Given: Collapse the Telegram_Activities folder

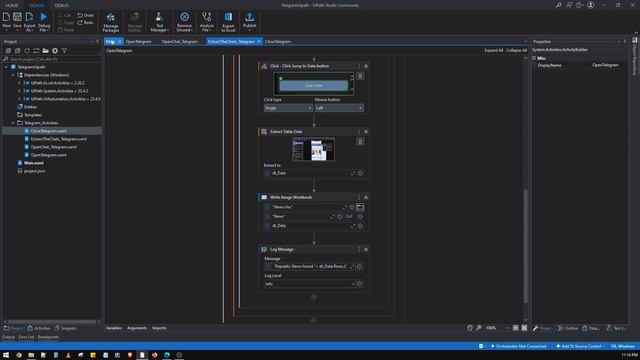Looking at the screenshot, I should (x=13, y=123).
